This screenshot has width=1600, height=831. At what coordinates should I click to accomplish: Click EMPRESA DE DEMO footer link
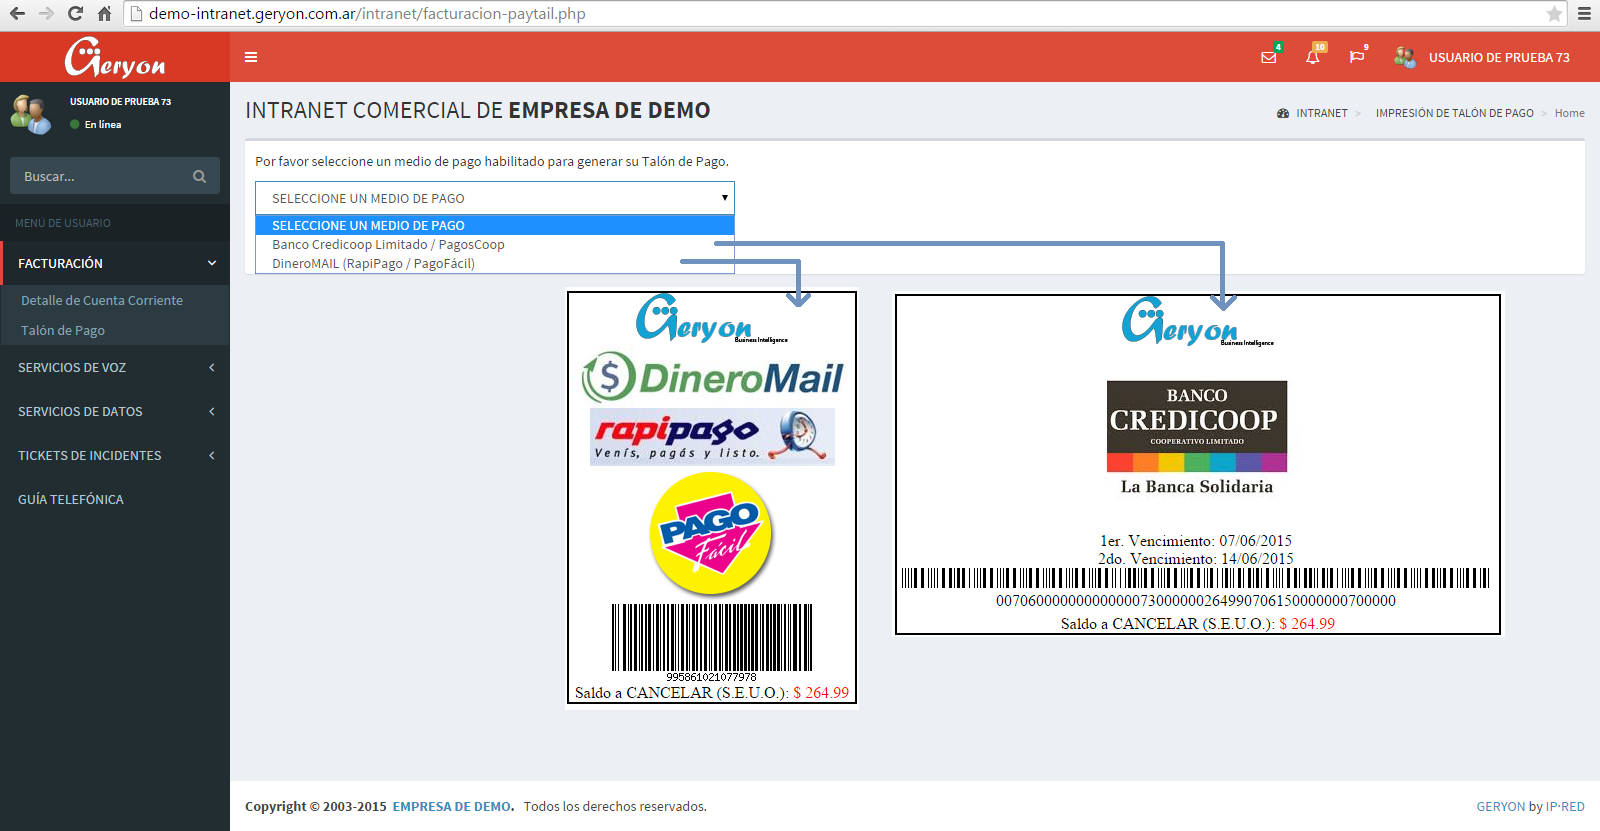(452, 806)
